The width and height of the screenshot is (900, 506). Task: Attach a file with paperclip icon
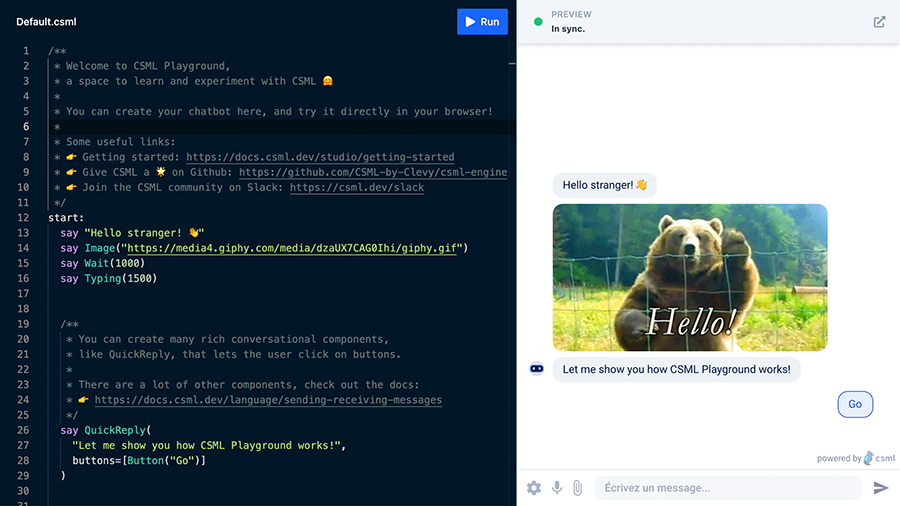point(577,488)
